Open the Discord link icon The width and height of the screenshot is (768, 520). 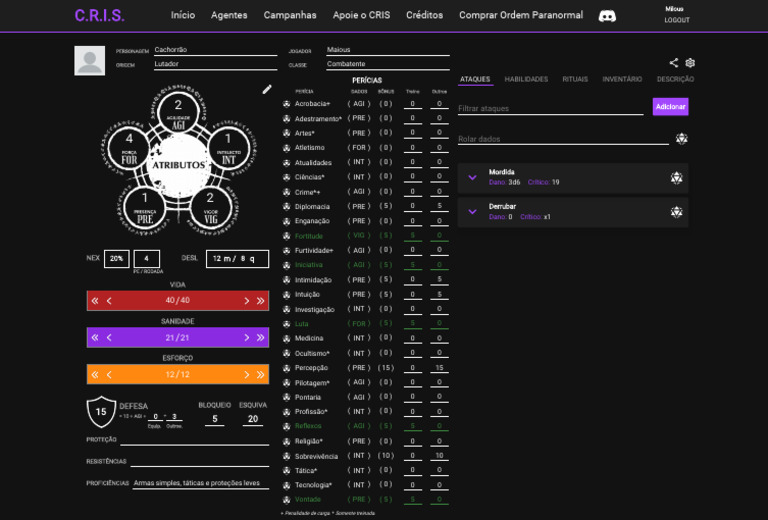(x=607, y=16)
